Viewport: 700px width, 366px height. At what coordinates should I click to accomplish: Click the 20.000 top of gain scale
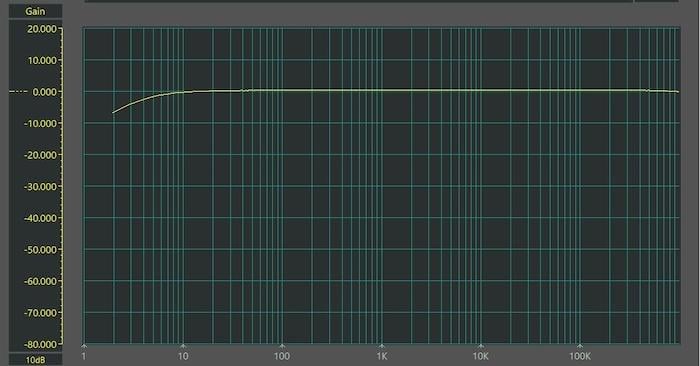(42, 29)
